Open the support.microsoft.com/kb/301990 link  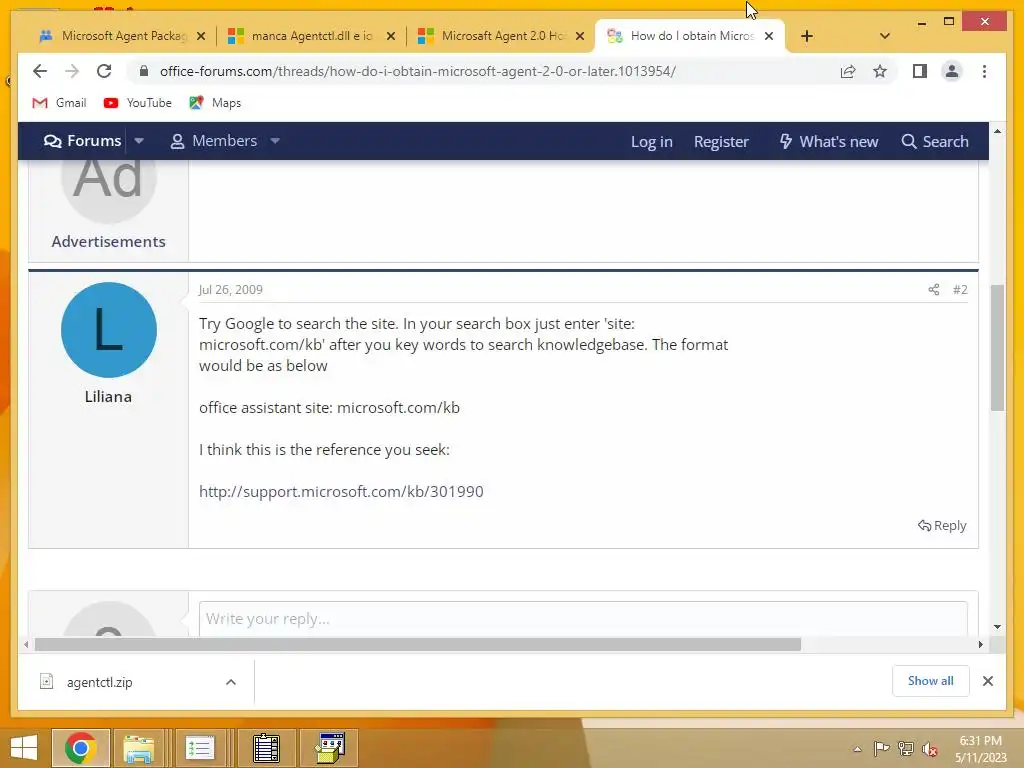click(x=341, y=492)
